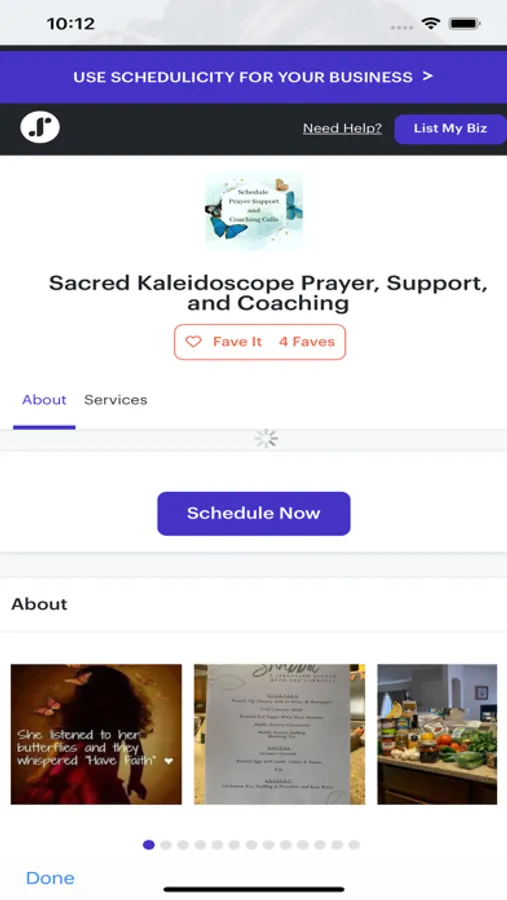507x900 pixels.
Task: Switch to the Services tab
Action: 115,400
